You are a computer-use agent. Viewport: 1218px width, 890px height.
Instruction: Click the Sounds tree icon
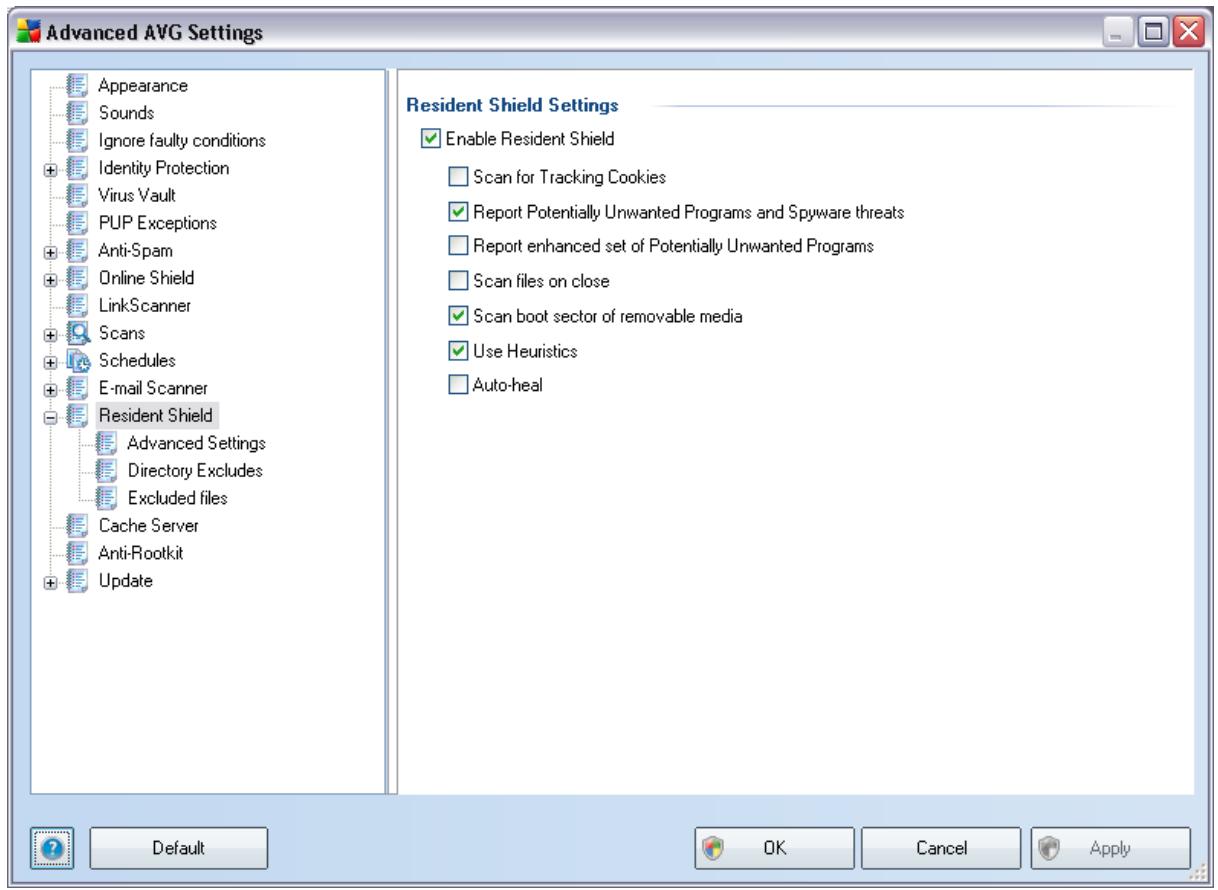click(79, 114)
